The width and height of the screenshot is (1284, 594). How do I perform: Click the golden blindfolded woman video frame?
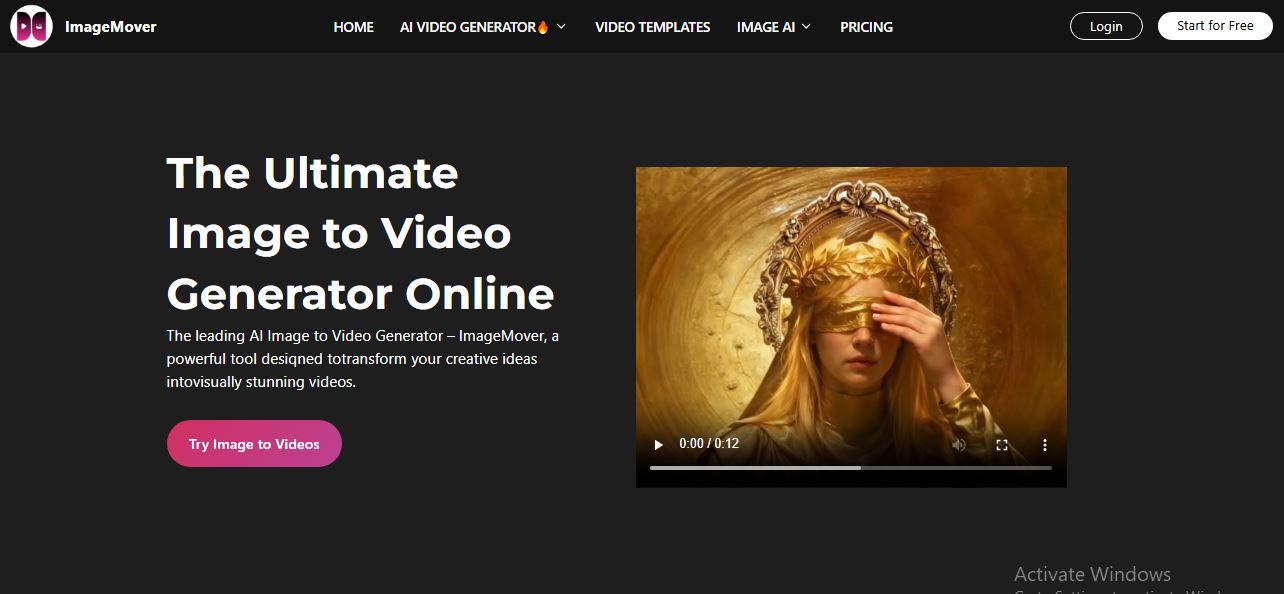tap(850, 300)
